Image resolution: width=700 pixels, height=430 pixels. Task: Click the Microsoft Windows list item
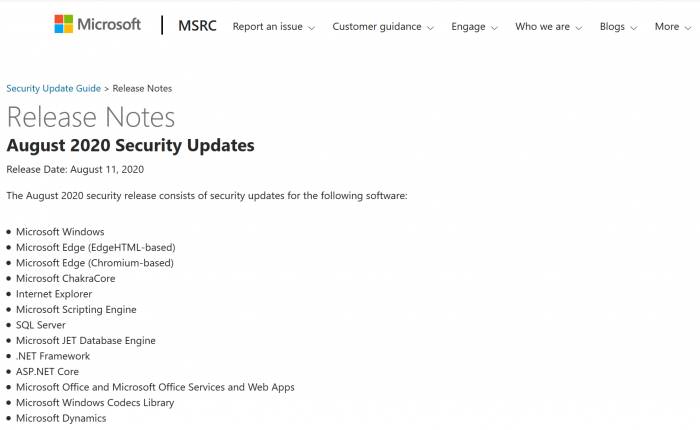60,232
